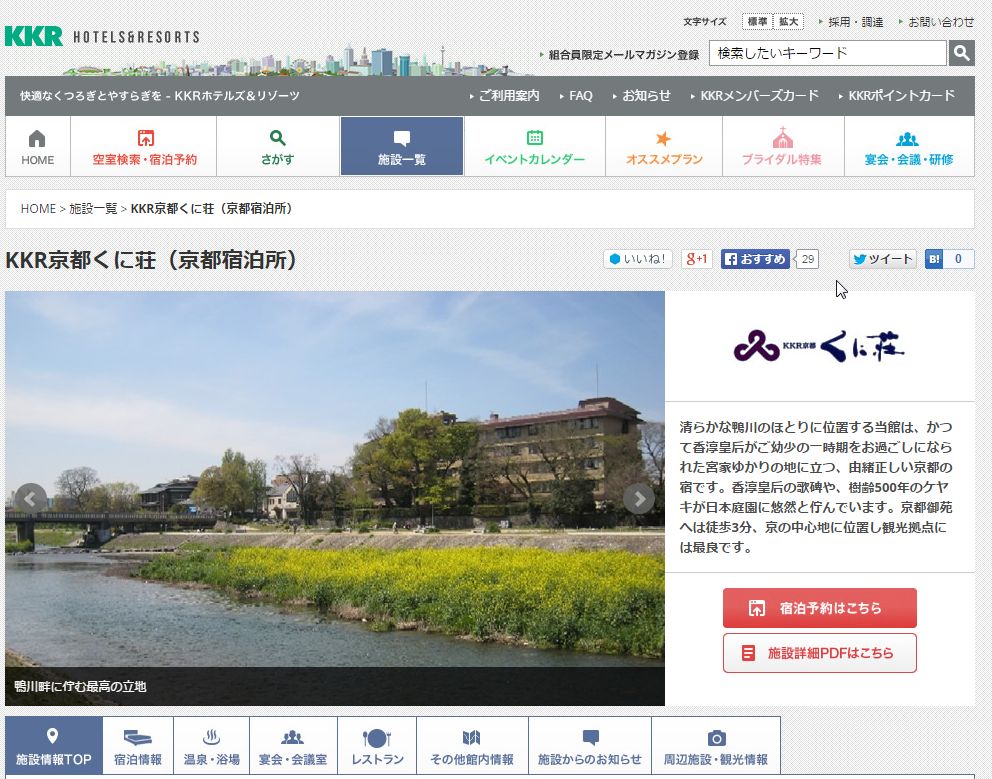The image size is (992, 779).
Task: Select その他館内情報 tab
Action: (472, 746)
